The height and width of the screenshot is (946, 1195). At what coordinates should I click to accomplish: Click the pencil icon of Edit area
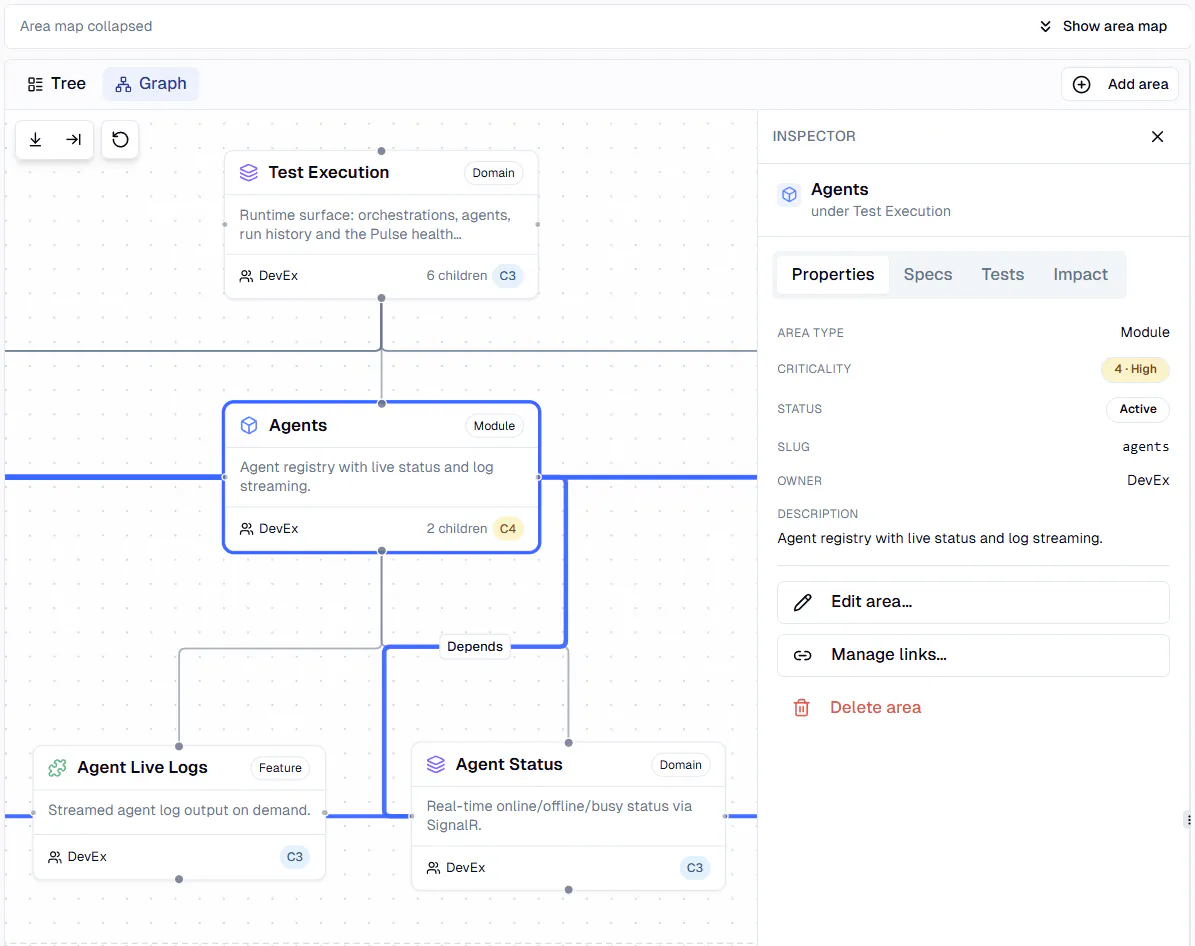(x=803, y=602)
